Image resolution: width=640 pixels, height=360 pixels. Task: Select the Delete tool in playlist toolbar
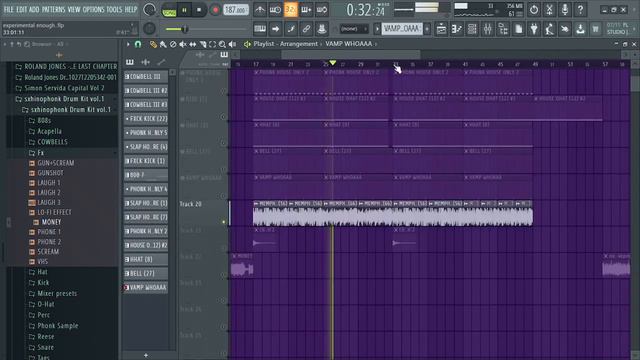(173, 44)
